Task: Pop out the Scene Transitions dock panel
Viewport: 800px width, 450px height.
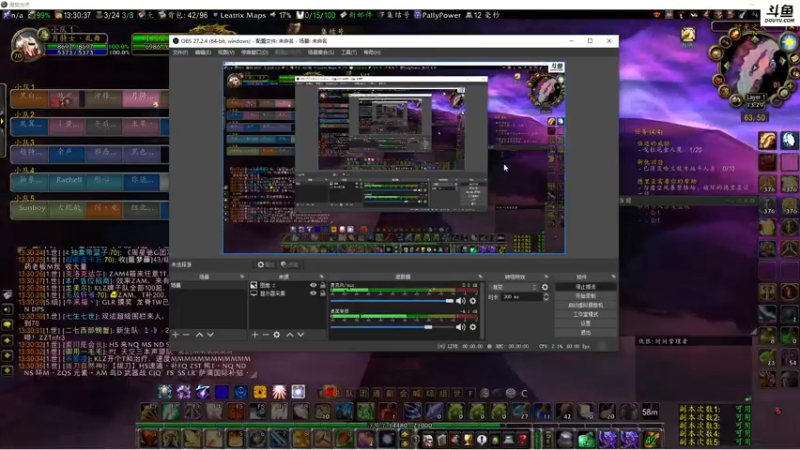Action: 546,277
